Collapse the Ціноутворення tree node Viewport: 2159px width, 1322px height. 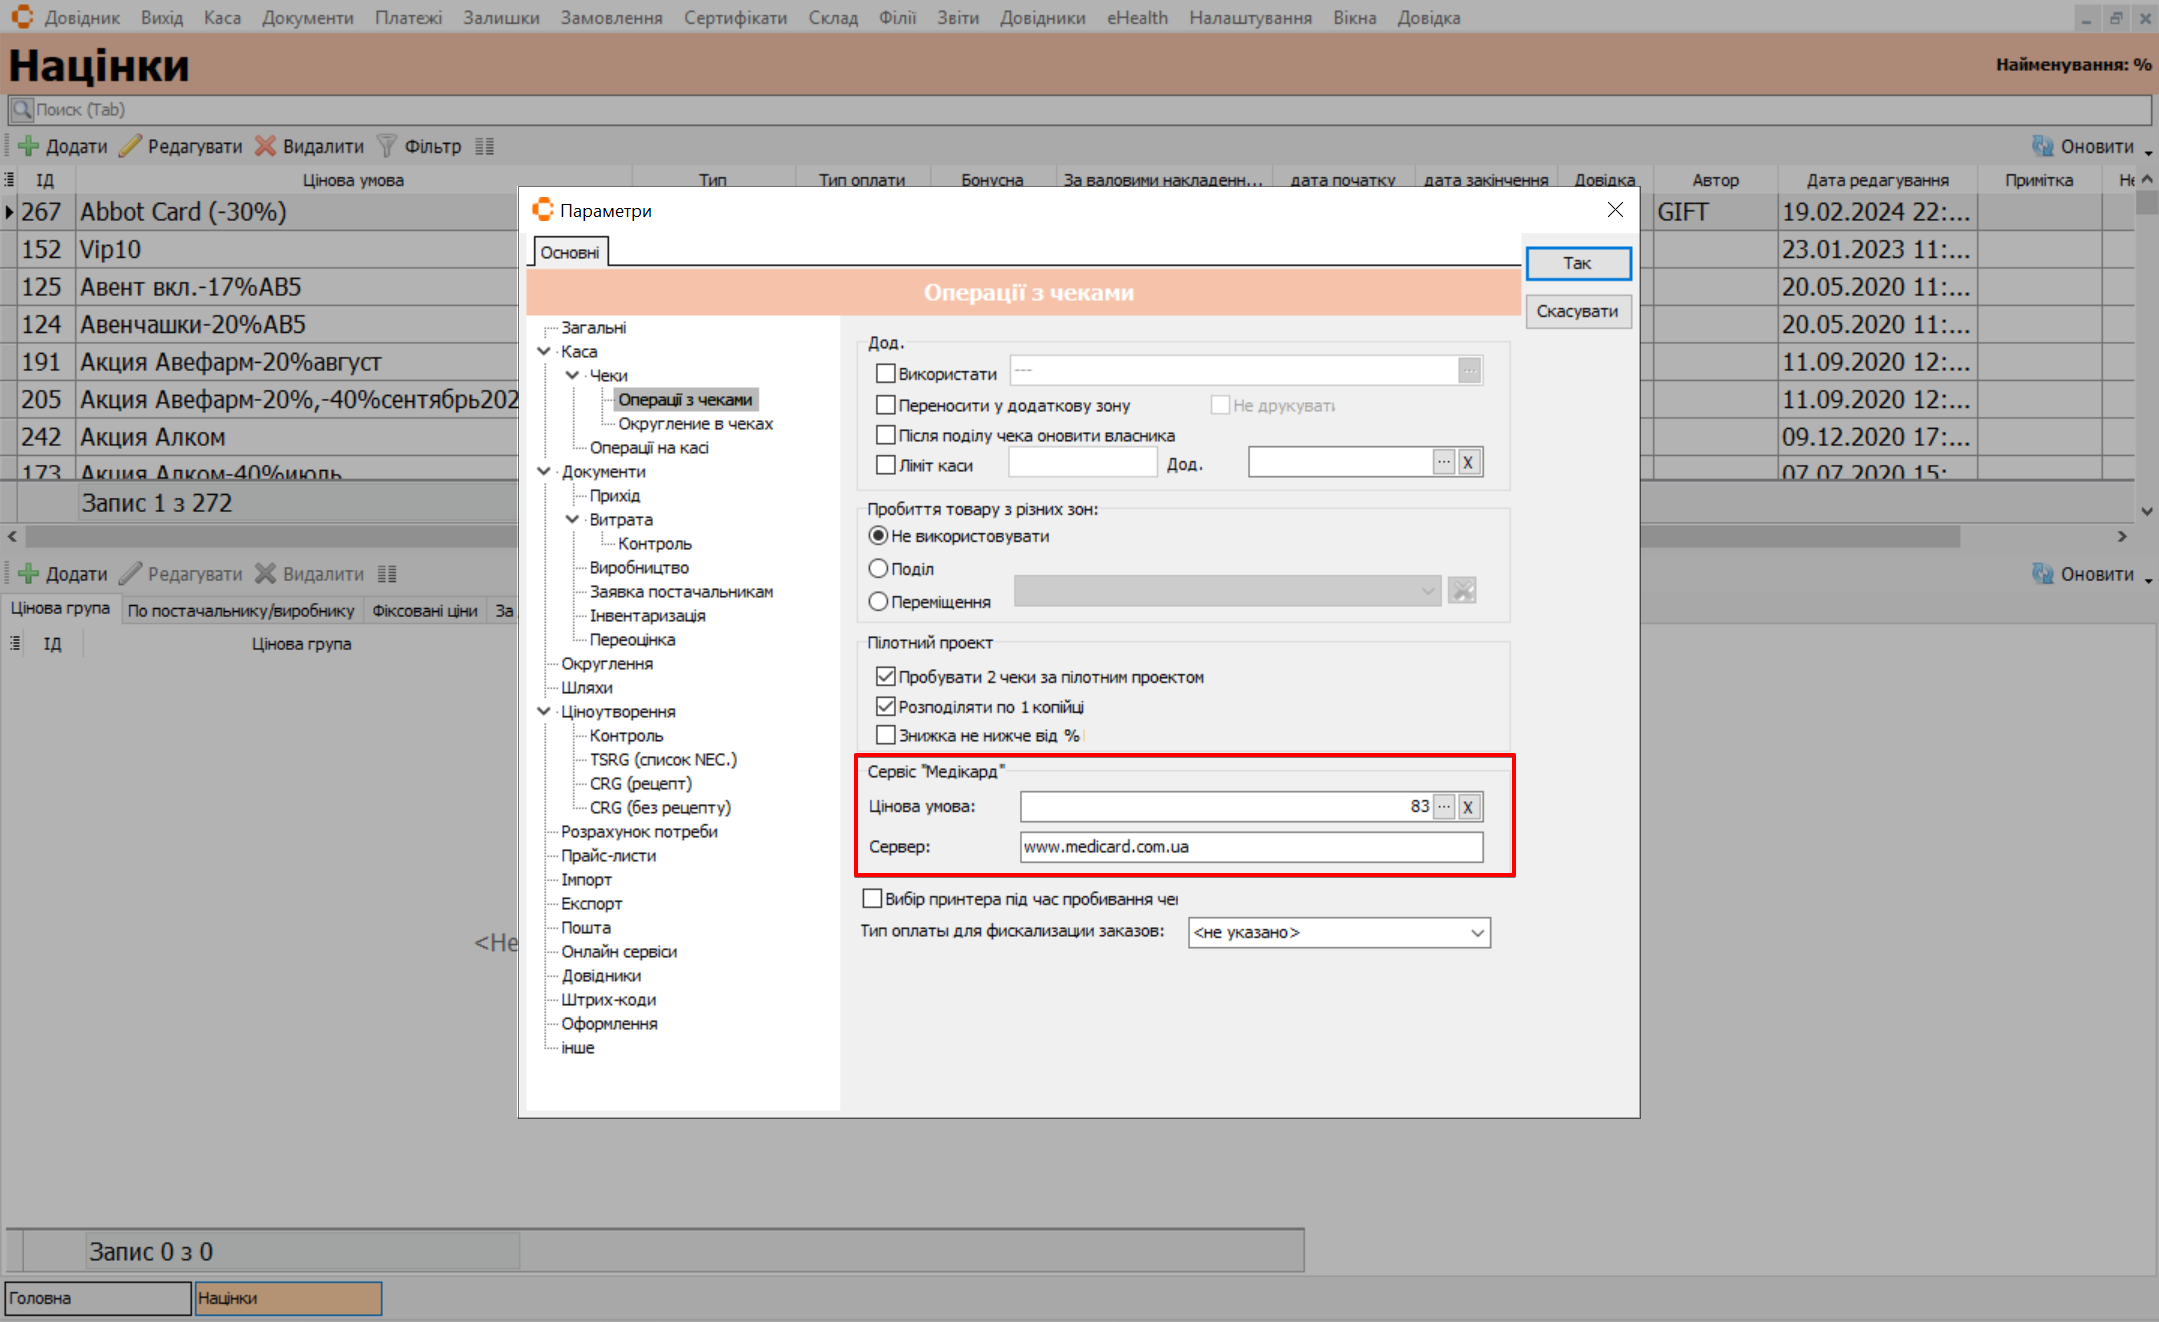(x=544, y=711)
